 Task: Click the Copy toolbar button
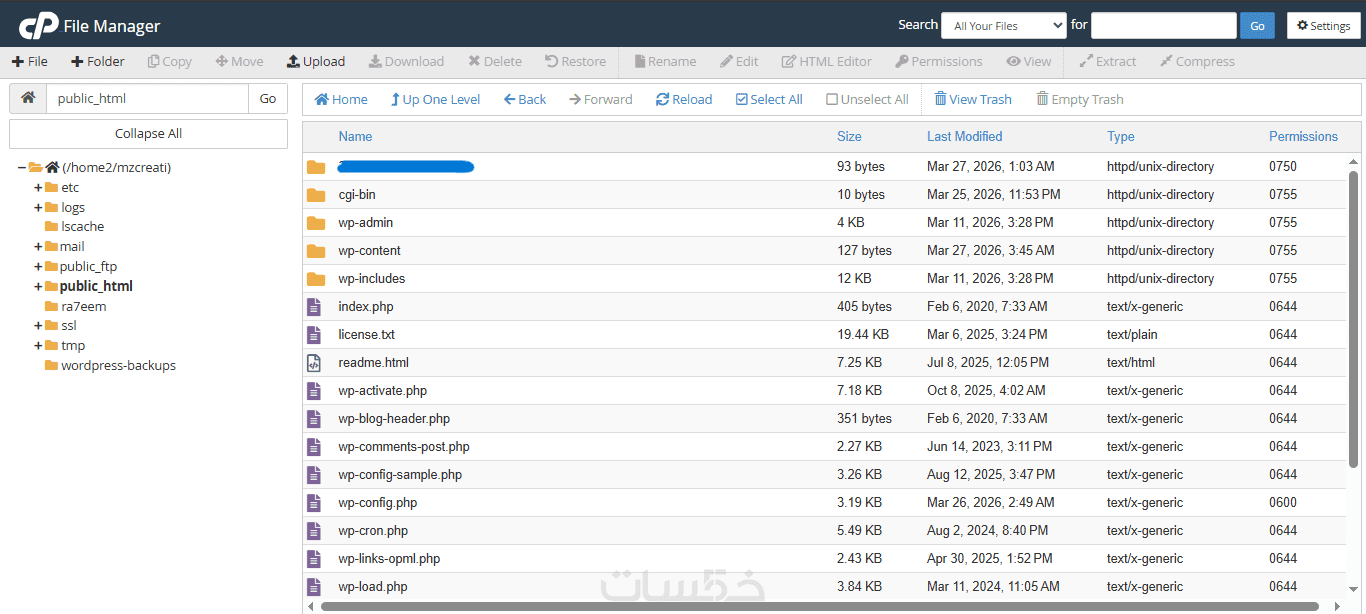(170, 61)
